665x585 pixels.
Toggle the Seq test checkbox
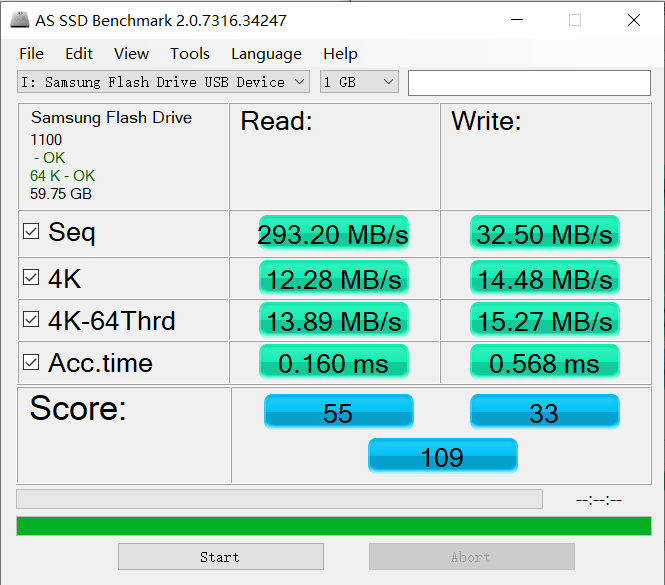31,232
